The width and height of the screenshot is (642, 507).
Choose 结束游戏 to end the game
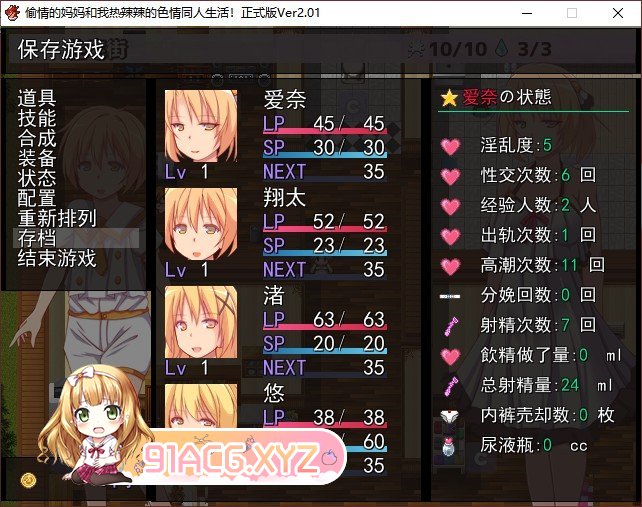point(57,258)
